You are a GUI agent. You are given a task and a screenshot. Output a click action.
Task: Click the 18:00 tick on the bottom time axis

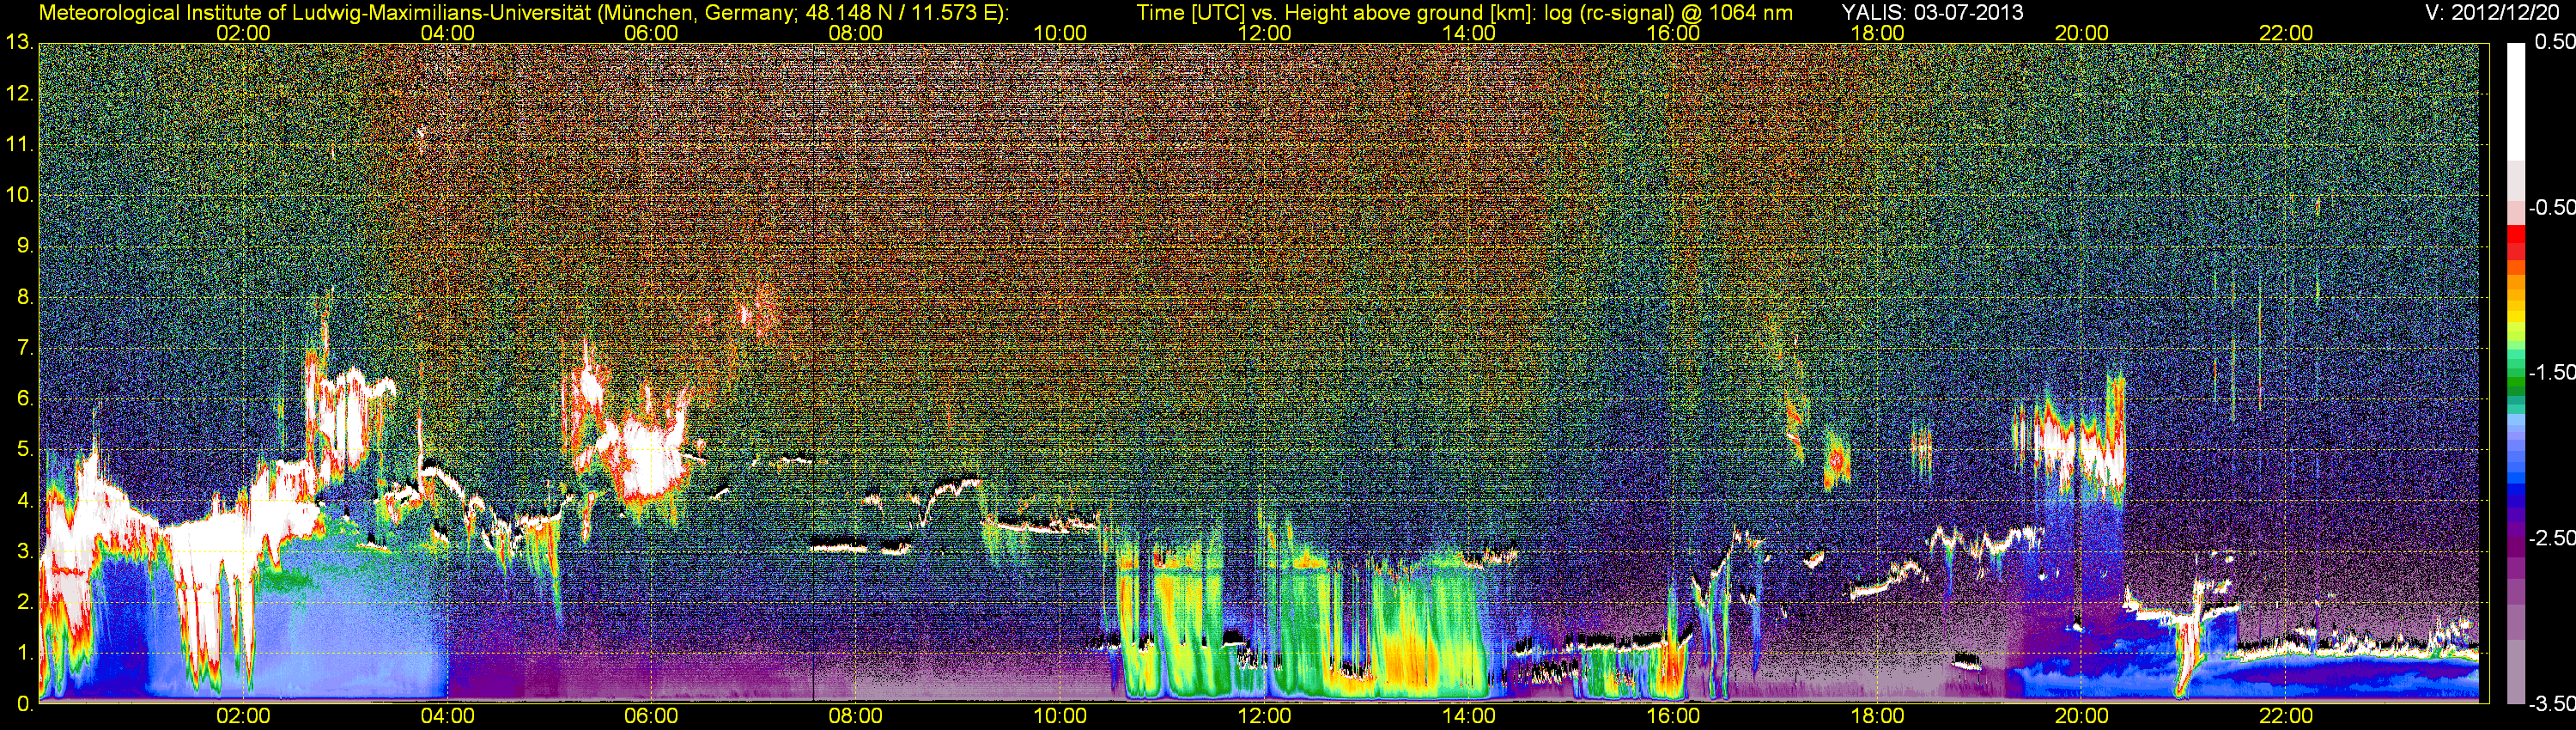pyautogui.click(x=1878, y=716)
